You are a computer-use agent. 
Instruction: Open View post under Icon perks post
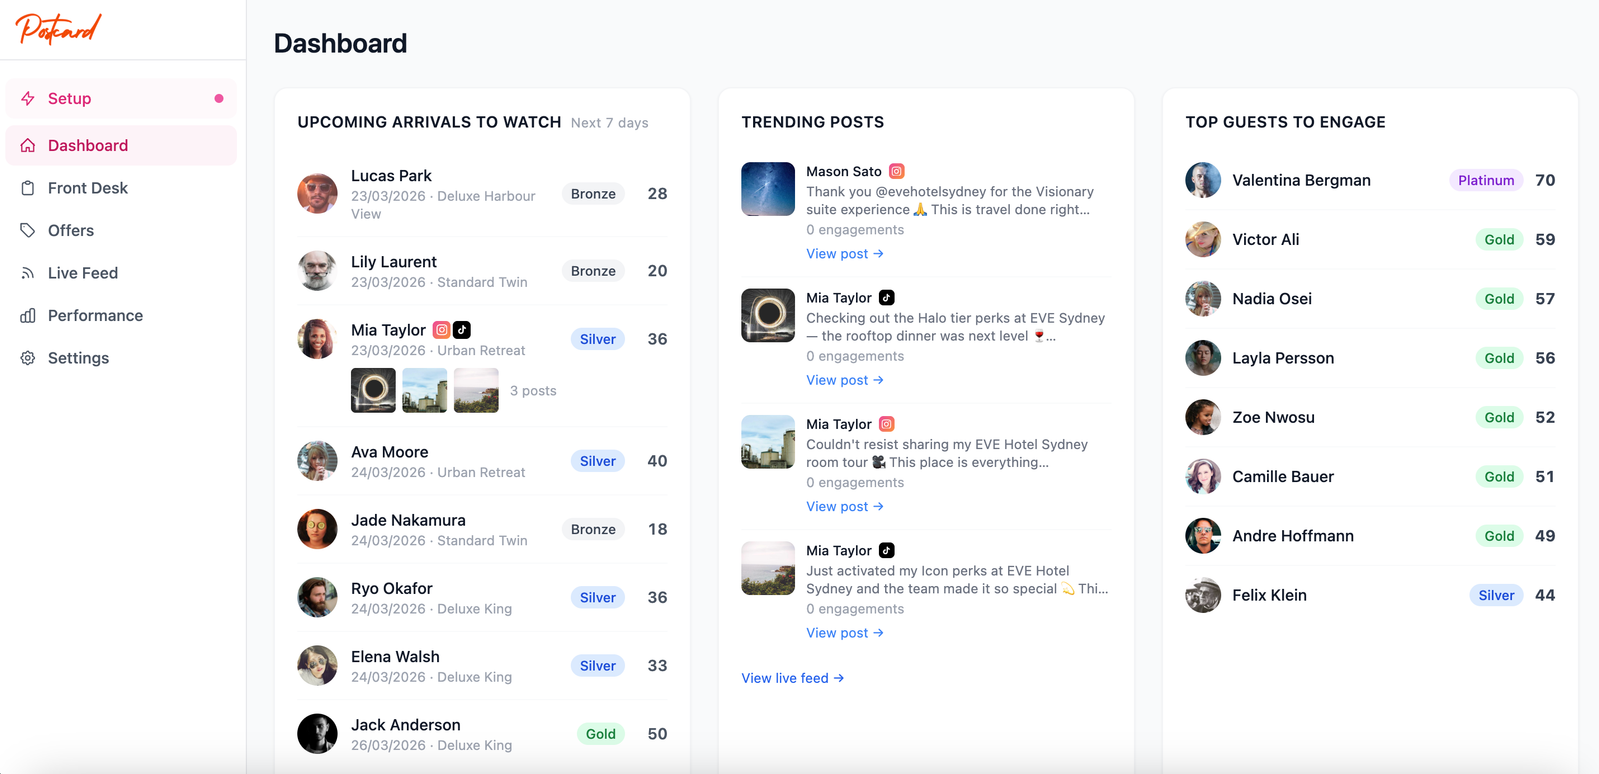pyautogui.click(x=845, y=633)
